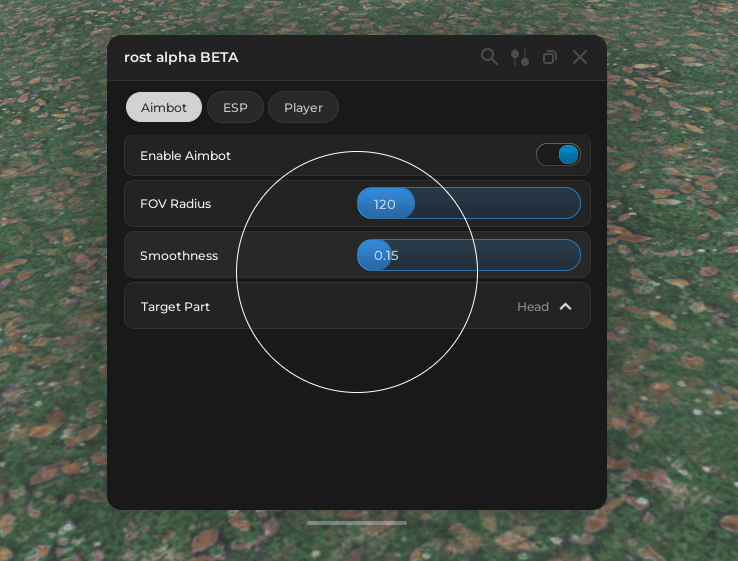Switch to the ESP tab

coord(235,107)
